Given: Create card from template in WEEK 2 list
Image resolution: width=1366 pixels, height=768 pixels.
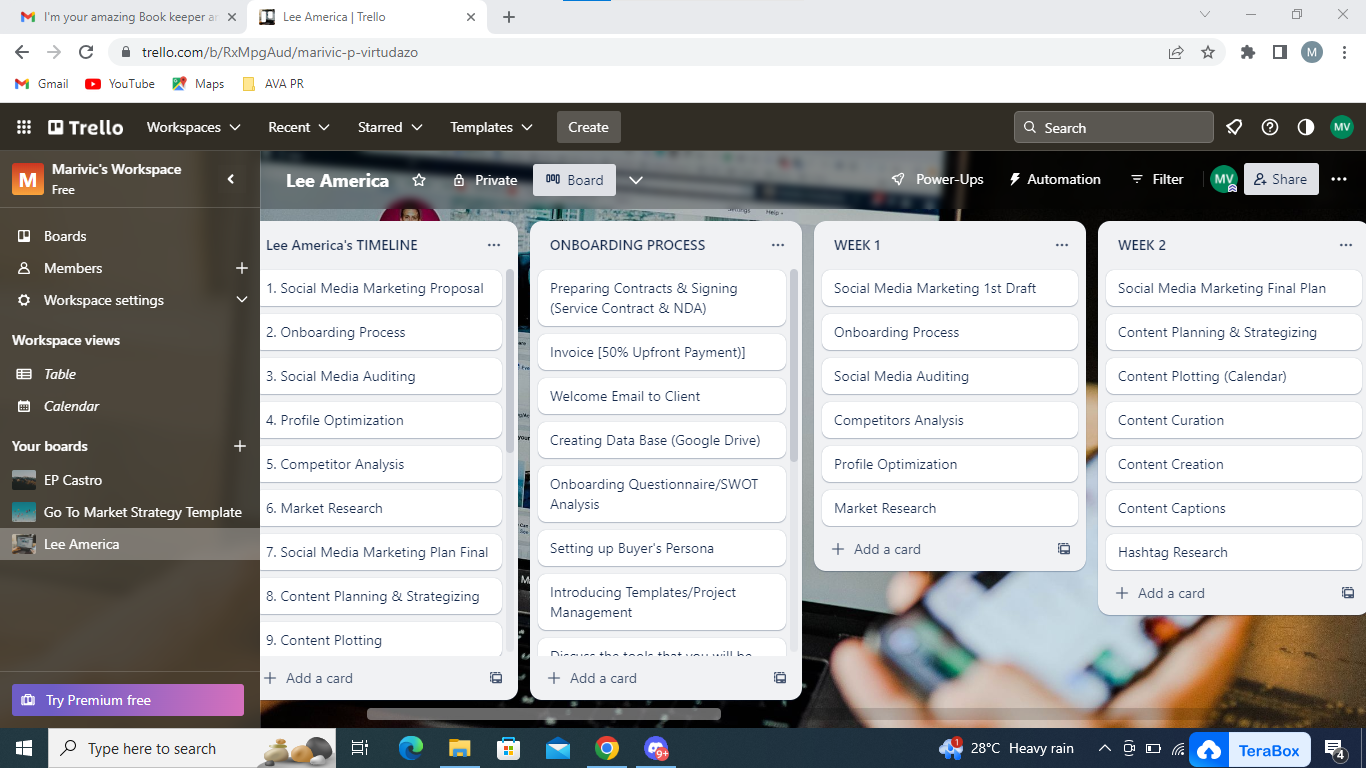Looking at the screenshot, I should [1348, 593].
